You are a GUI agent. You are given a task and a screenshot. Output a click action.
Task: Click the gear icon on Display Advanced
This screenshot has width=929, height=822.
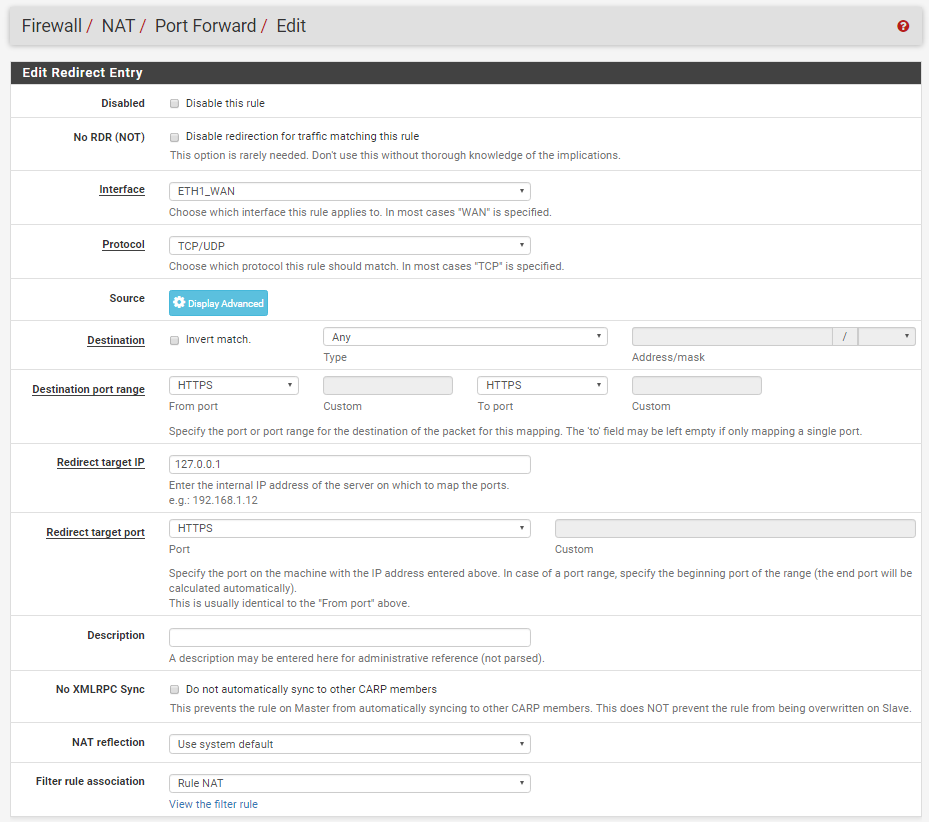click(x=179, y=302)
